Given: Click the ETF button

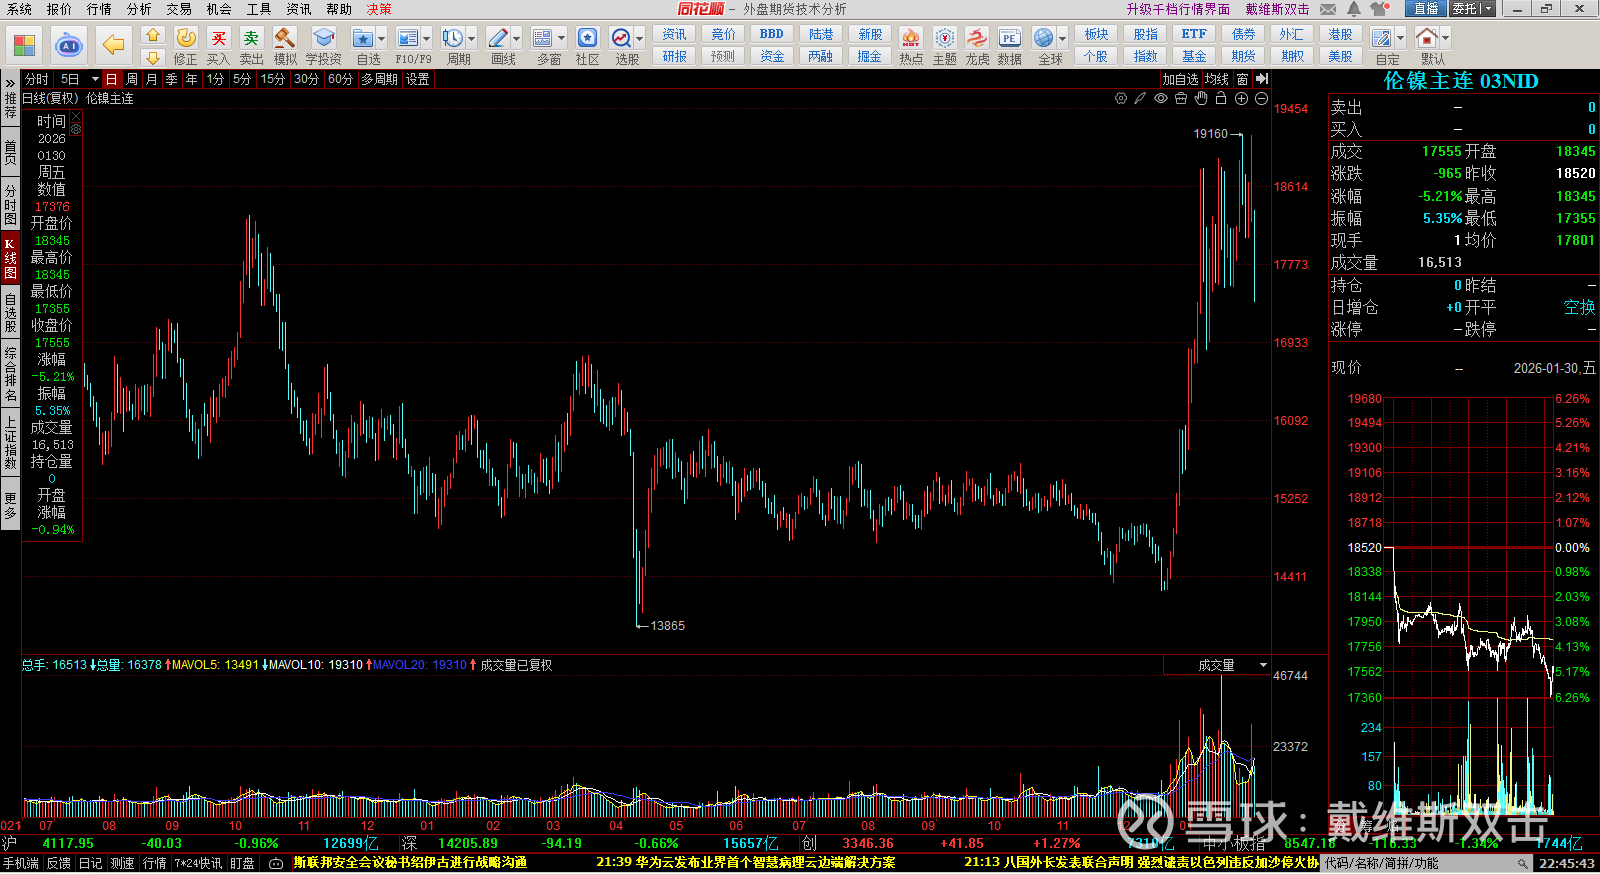Looking at the screenshot, I should [x=1194, y=34].
